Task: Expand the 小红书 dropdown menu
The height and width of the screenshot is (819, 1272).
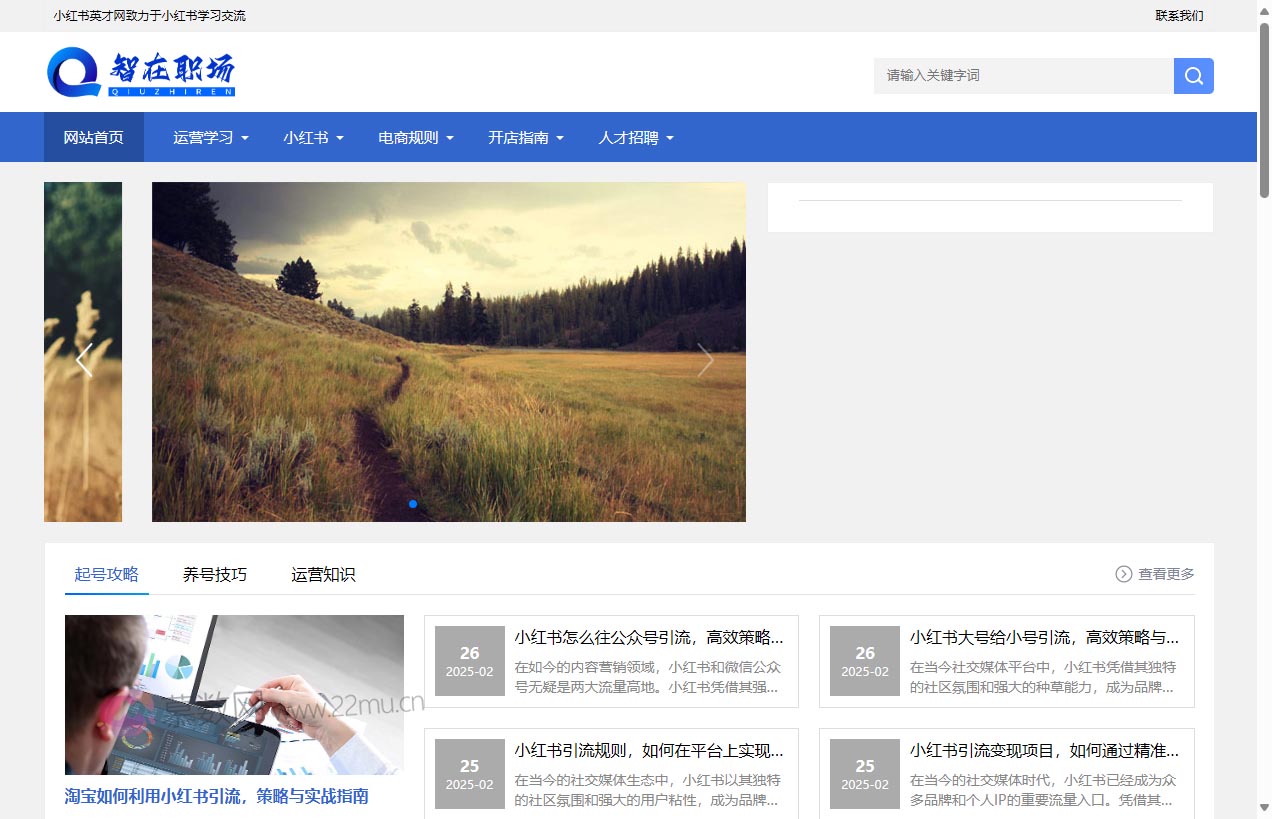Action: point(313,137)
